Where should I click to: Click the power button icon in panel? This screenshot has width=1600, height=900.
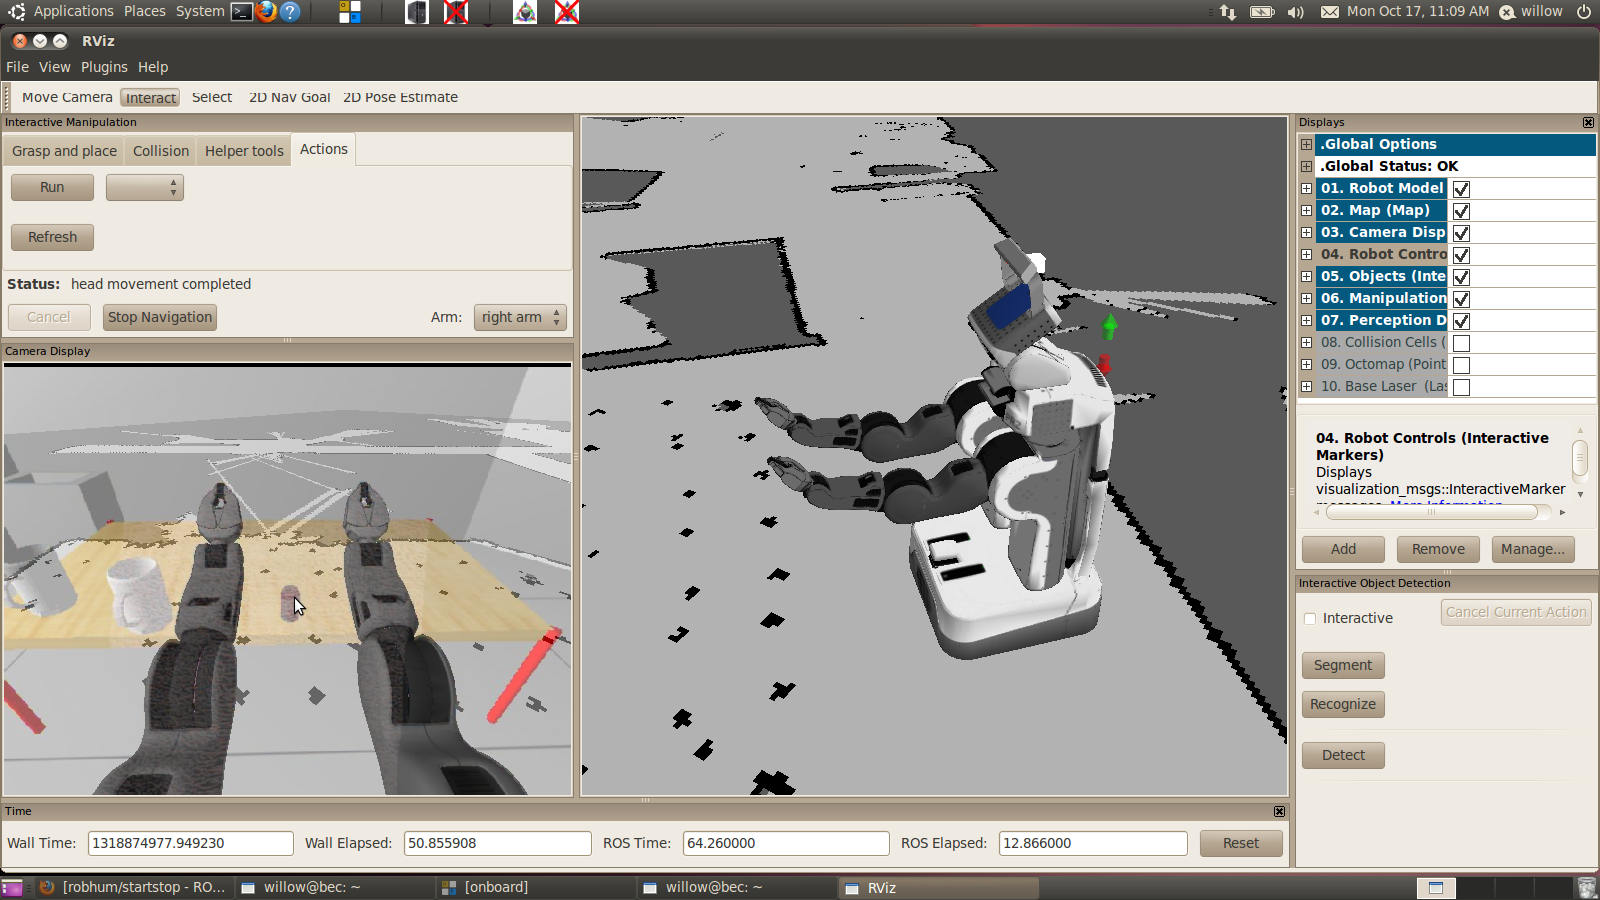(1584, 12)
